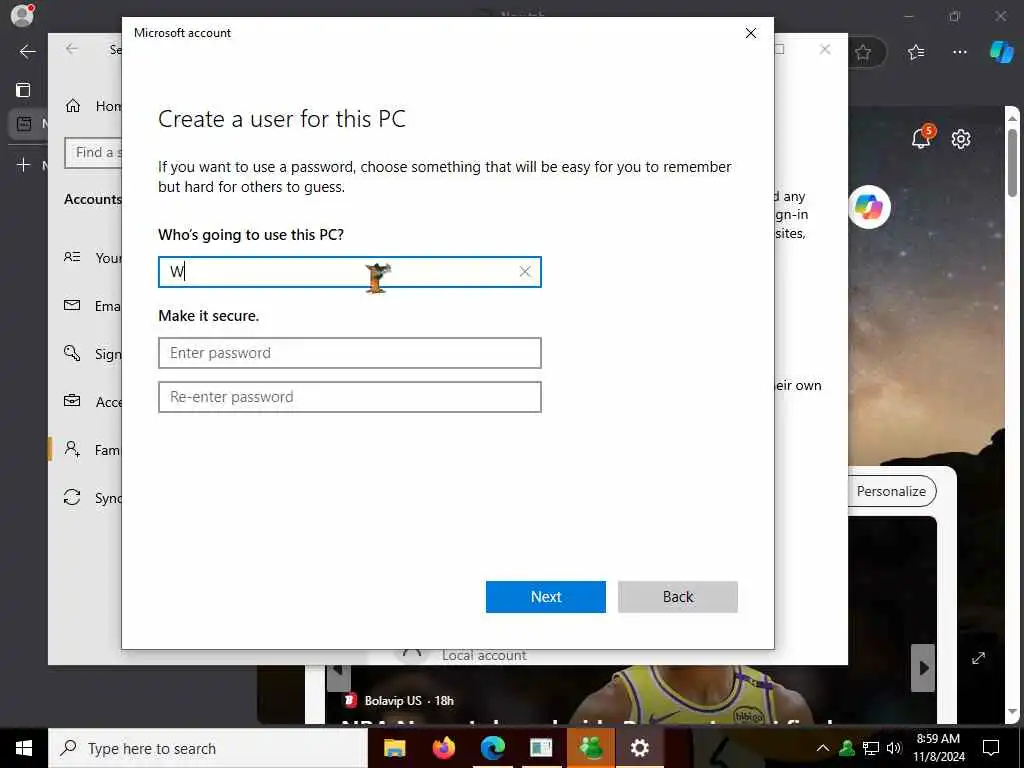
Task: Open Sync your settings icon
Action: (x=72, y=498)
